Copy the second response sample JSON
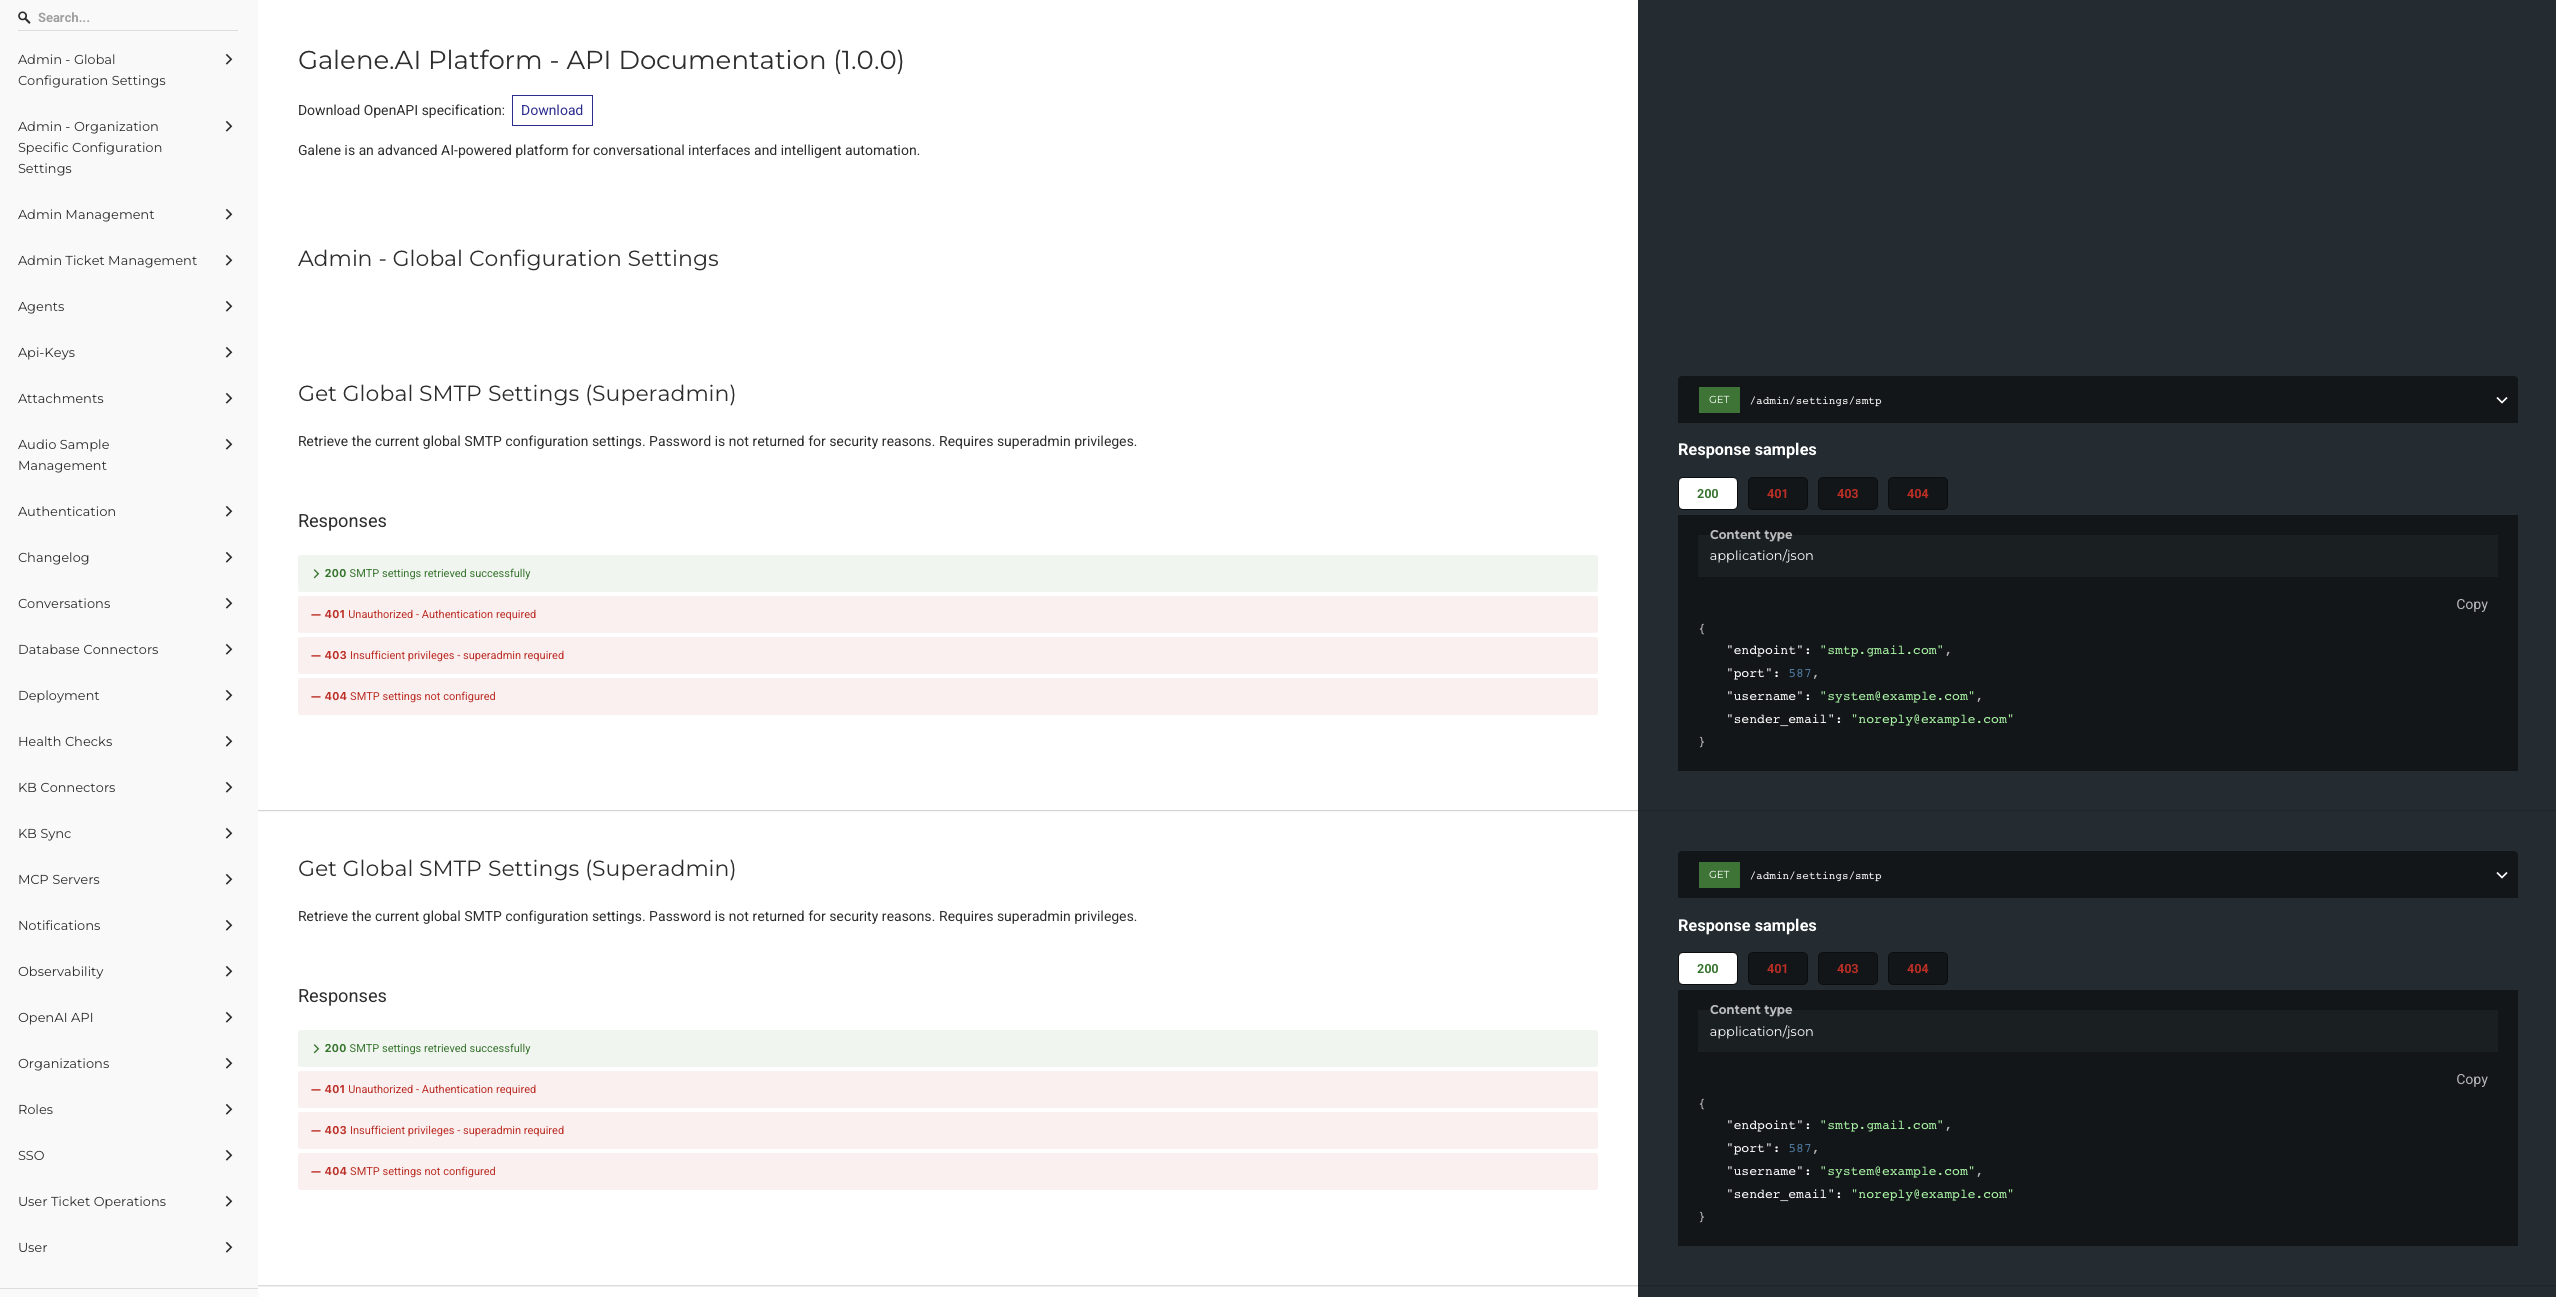The width and height of the screenshot is (2556, 1297). tap(2471, 1079)
